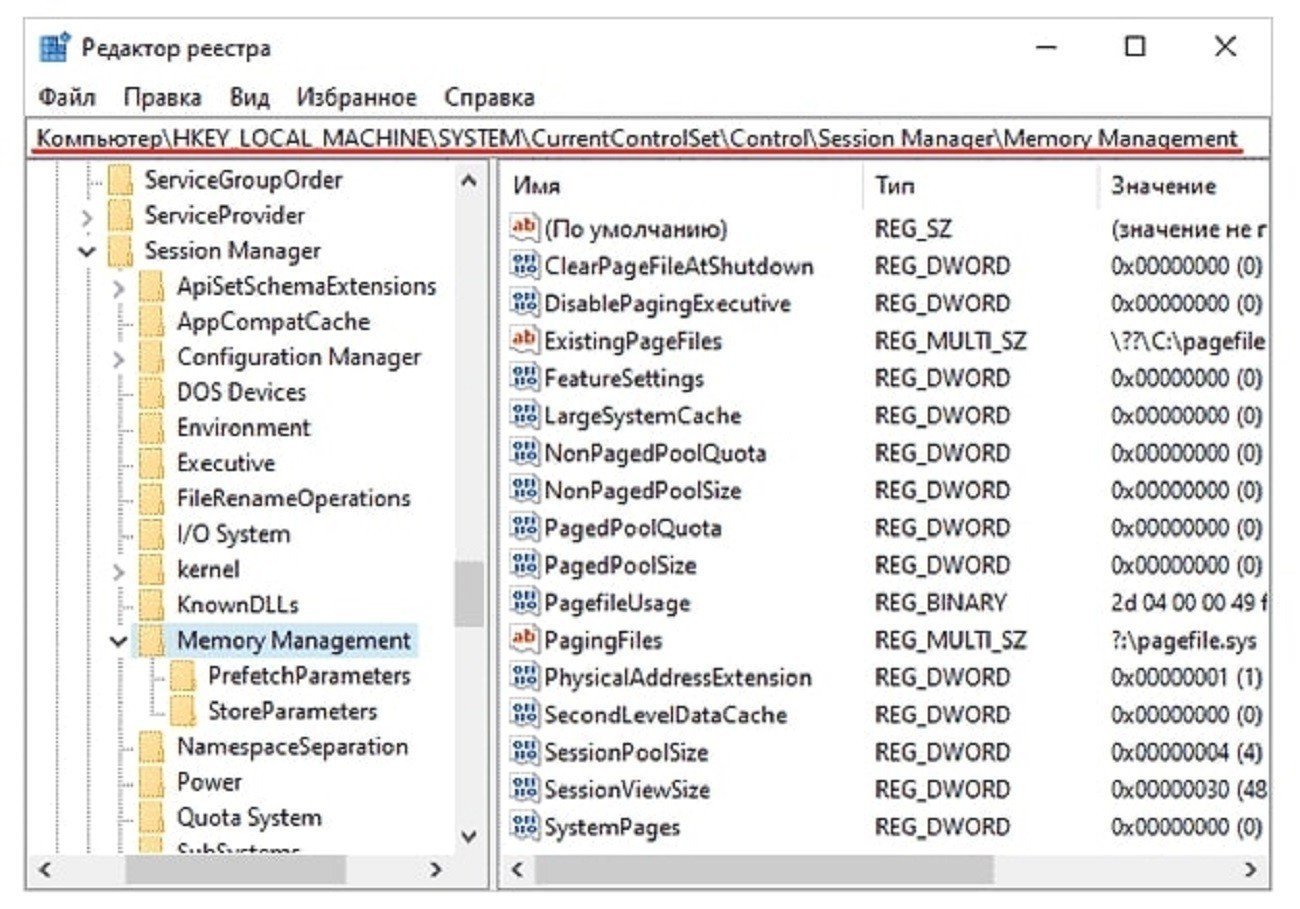Open the Справка menu
This screenshot has height=909, width=1300.
pyautogui.click(x=489, y=98)
